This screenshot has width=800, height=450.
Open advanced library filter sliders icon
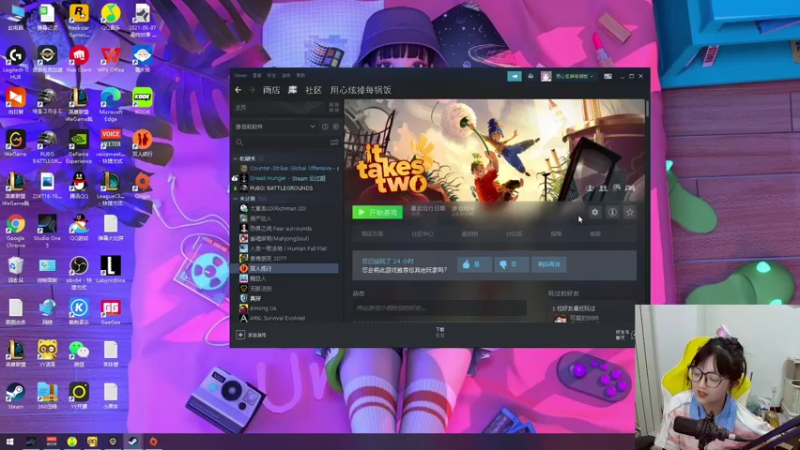pyautogui.click(x=334, y=142)
